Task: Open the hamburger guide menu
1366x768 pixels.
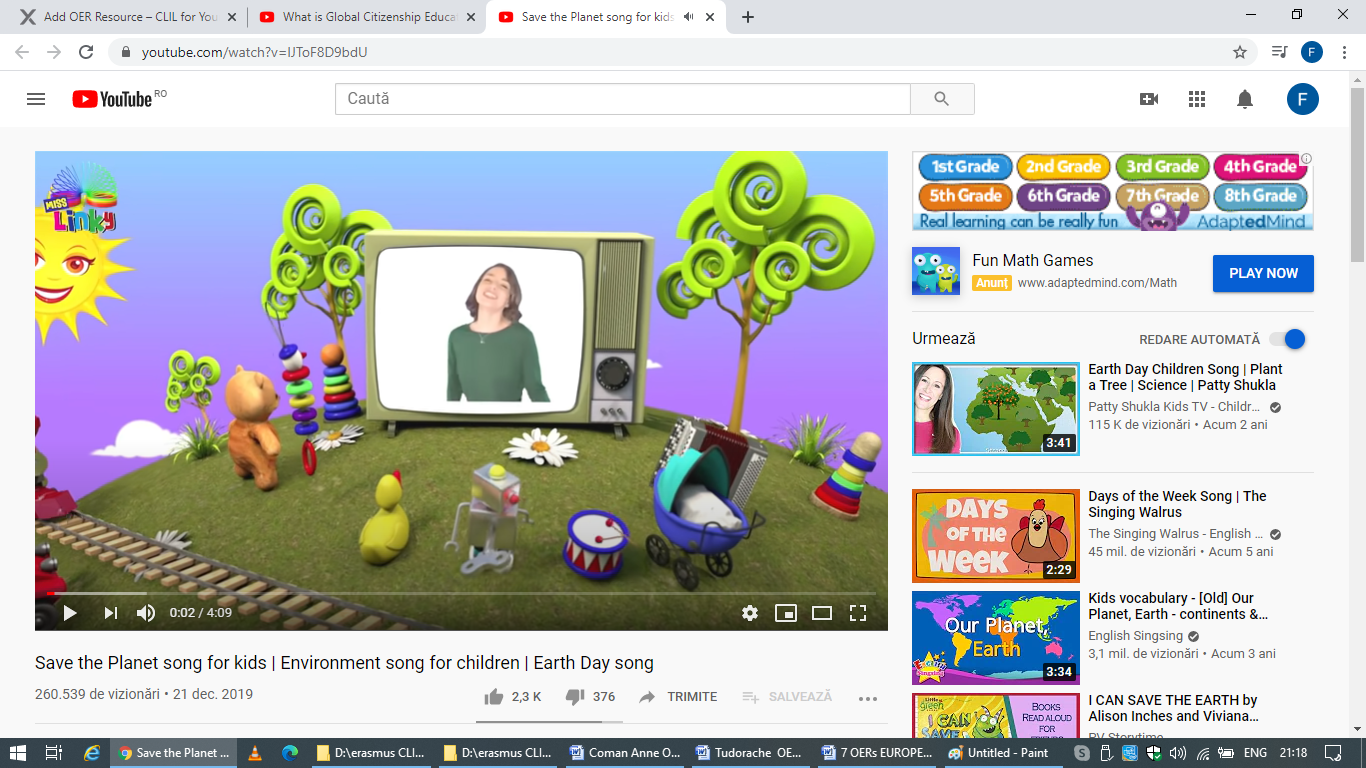Action: pos(36,99)
